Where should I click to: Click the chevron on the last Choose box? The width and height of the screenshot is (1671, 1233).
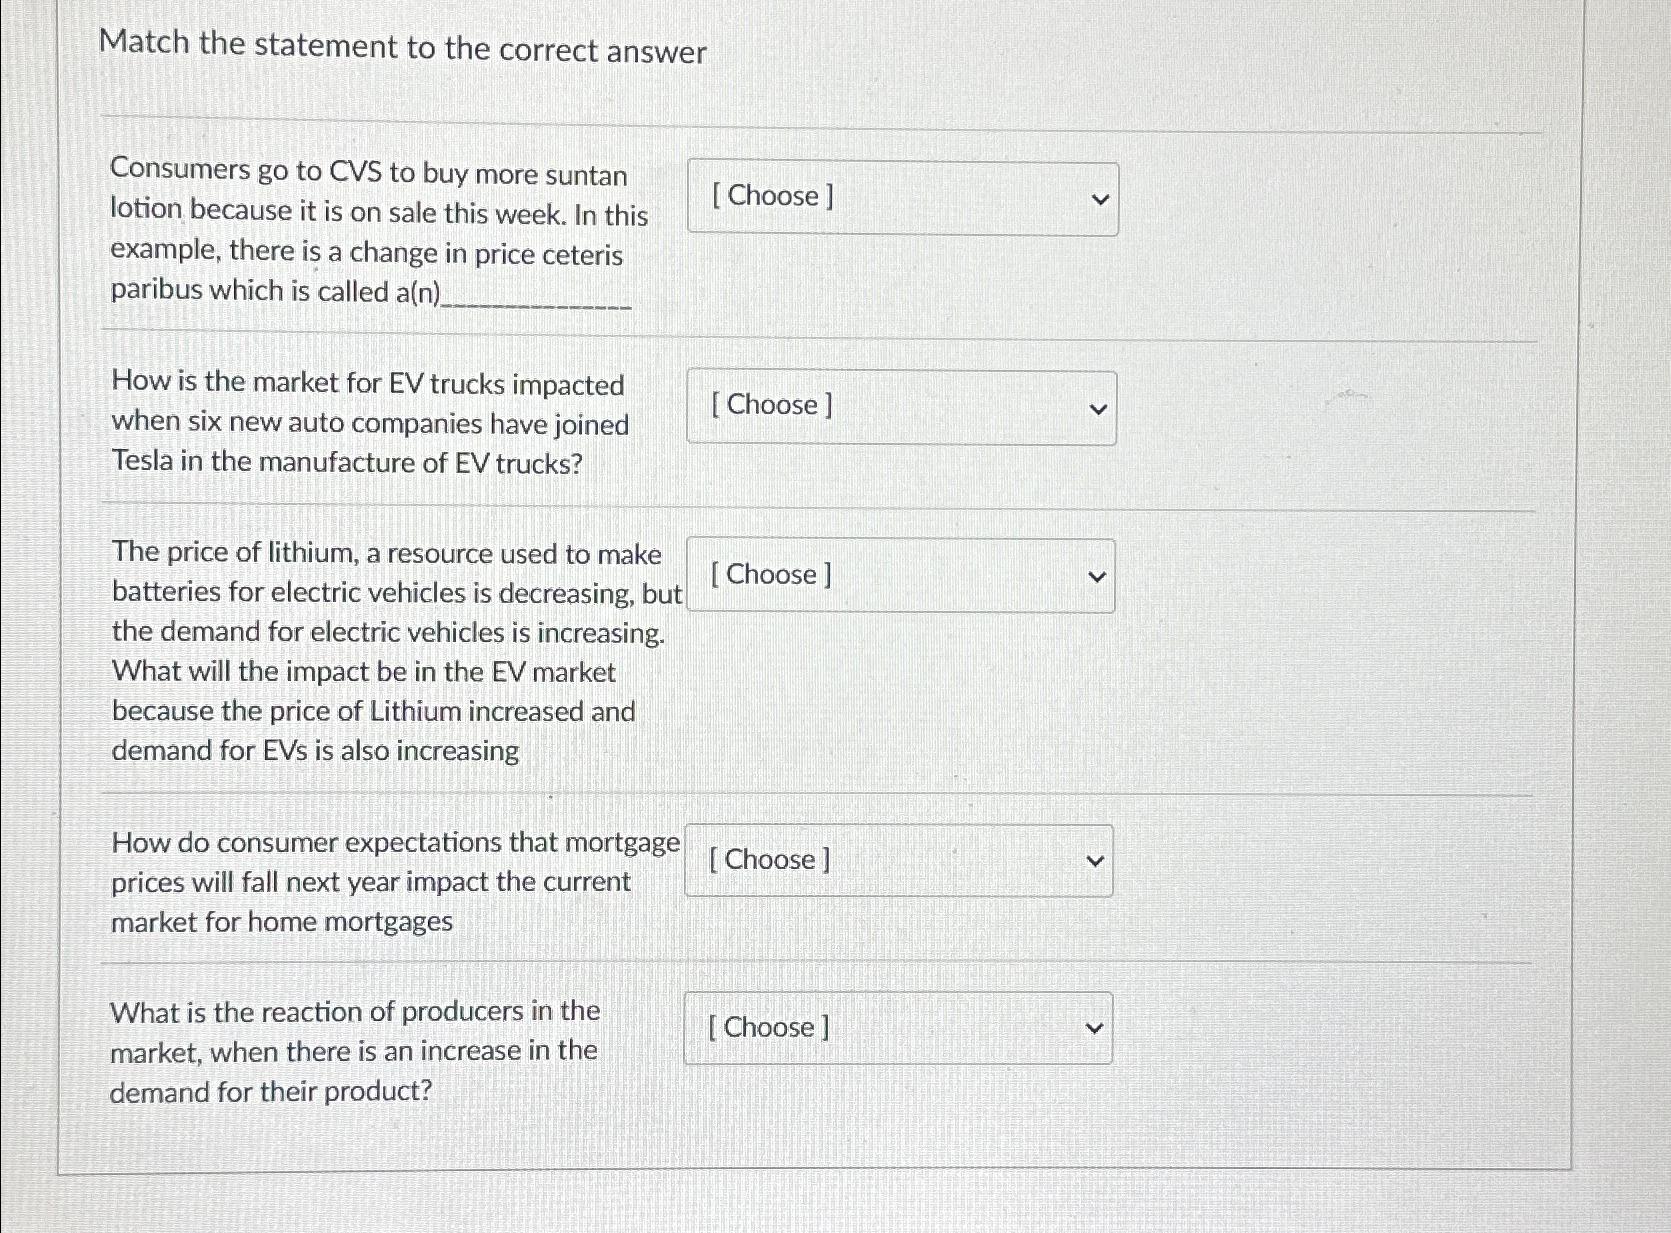point(1094,1027)
